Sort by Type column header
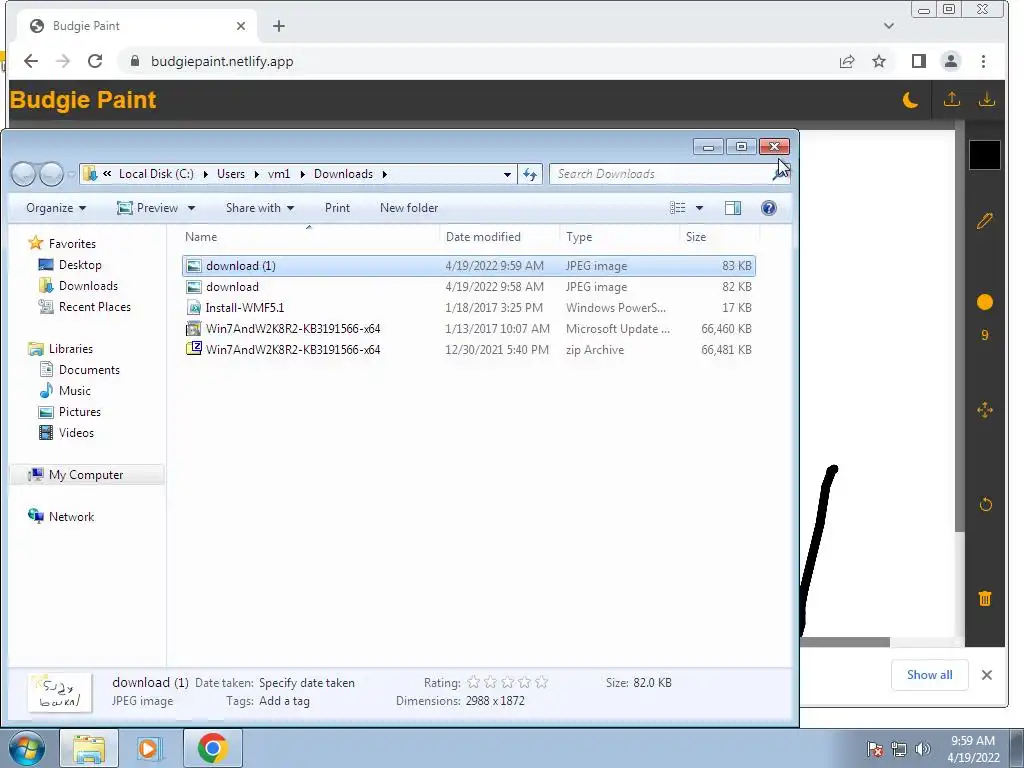The width and height of the screenshot is (1024, 768). [x=619, y=236]
